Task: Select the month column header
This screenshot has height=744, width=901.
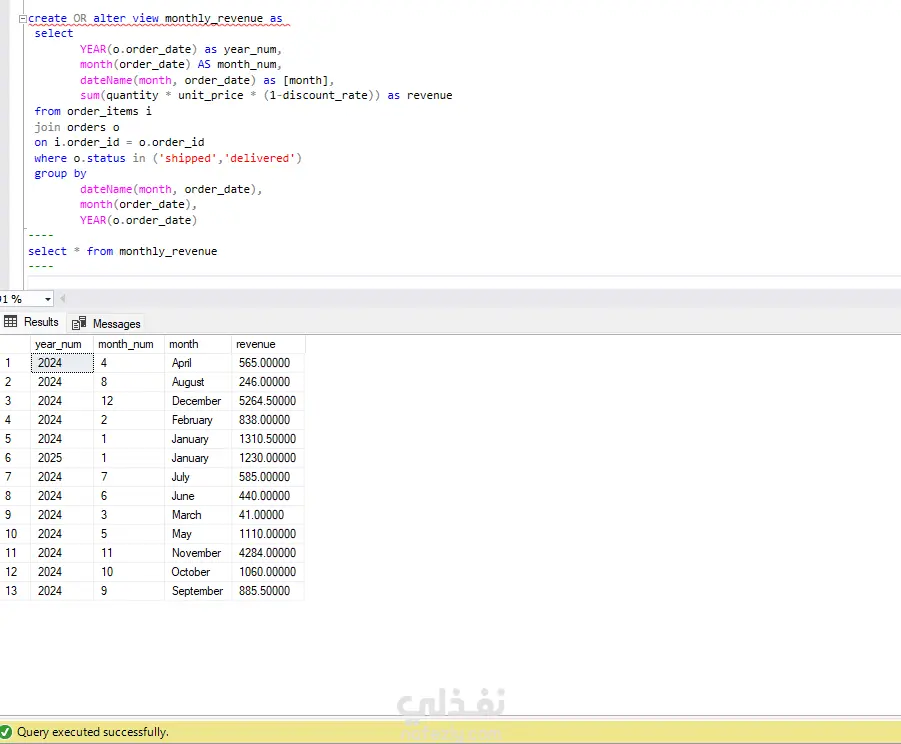Action: click(x=198, y=344)
